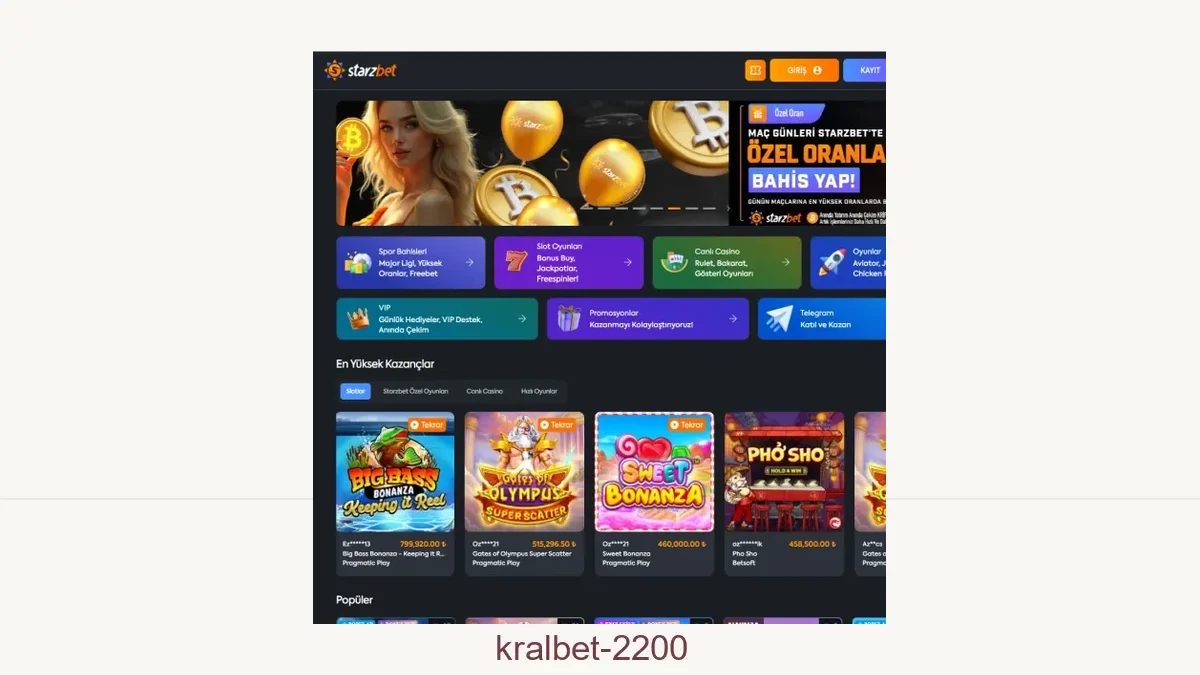The height and width of the screenshot is (675, 1200).
Task: Open Promosyonlar with the gift box icon
Action: [x=648, y=319]
